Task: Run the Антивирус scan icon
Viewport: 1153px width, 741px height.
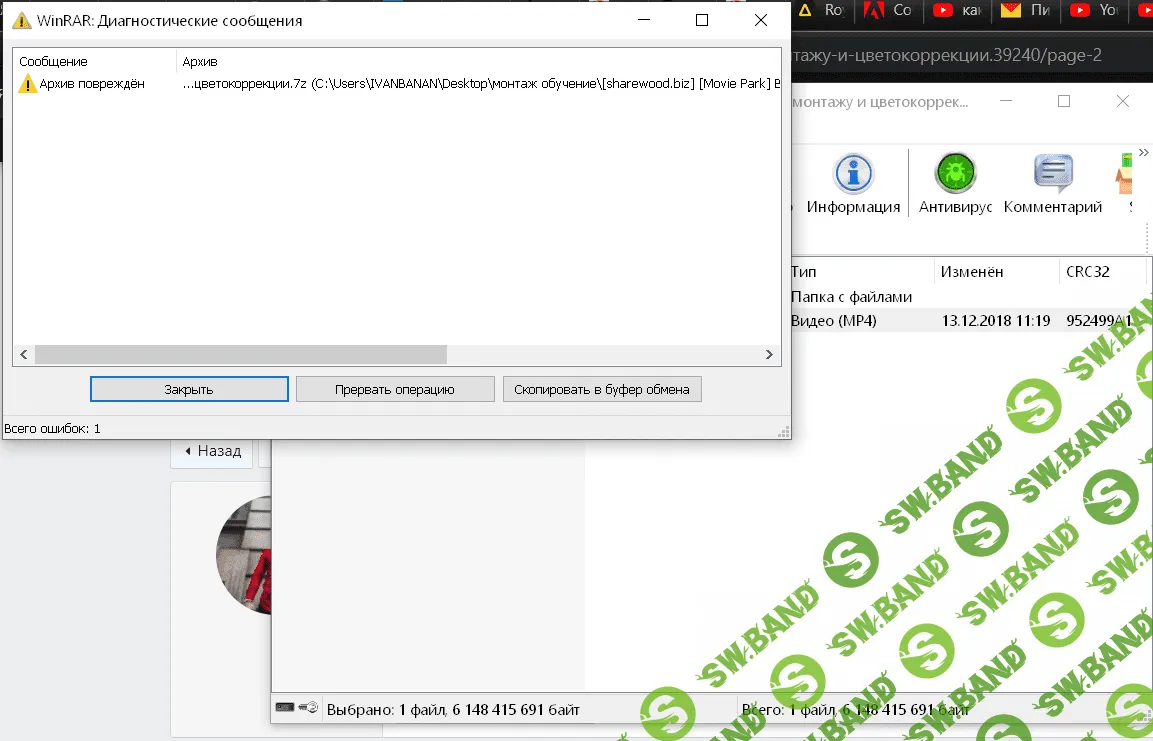Action: (x=955, y=184)
